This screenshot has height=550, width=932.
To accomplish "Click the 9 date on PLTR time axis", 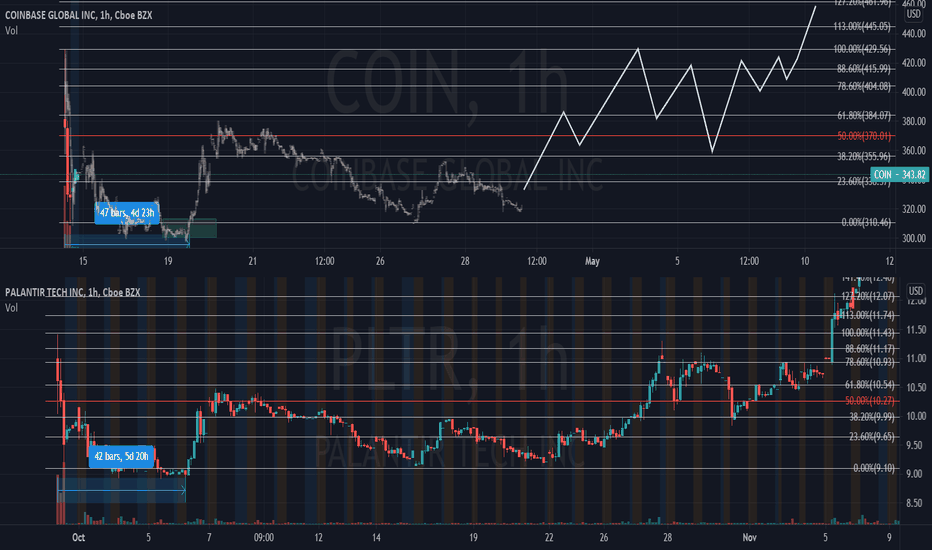I will coord(889,538).
